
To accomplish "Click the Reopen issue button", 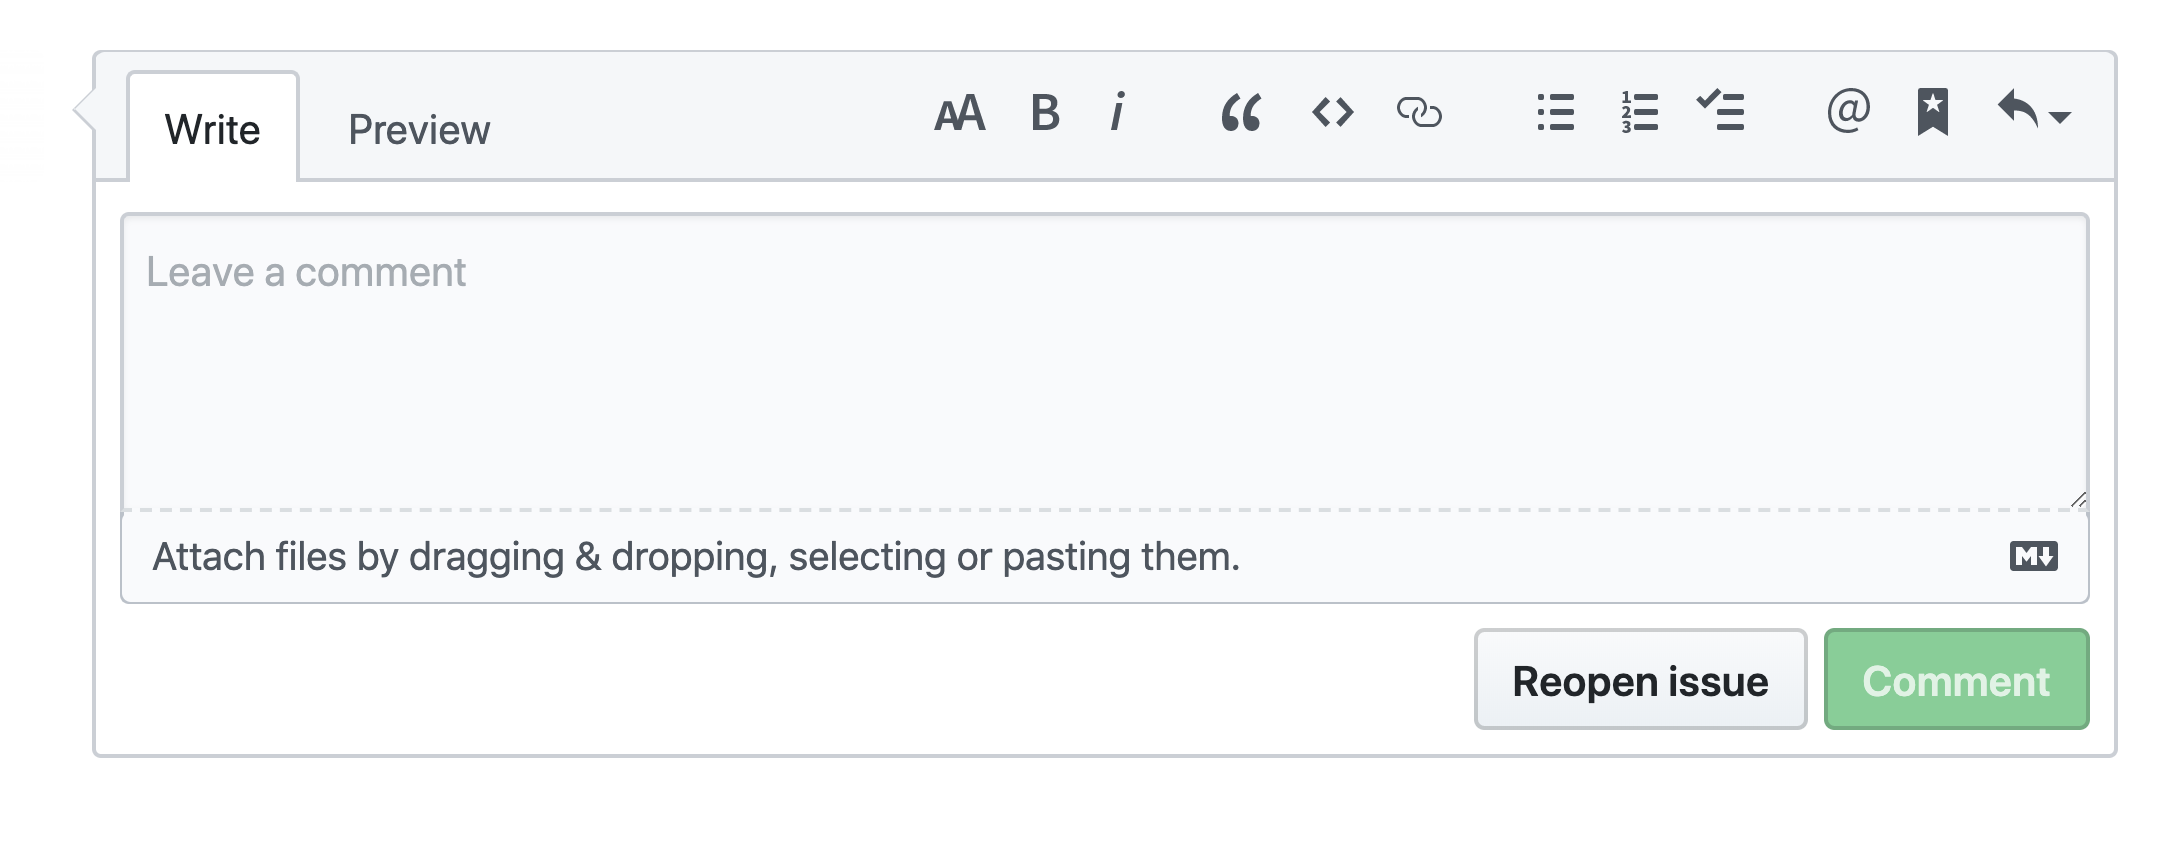I will (x=1640, y=681).
